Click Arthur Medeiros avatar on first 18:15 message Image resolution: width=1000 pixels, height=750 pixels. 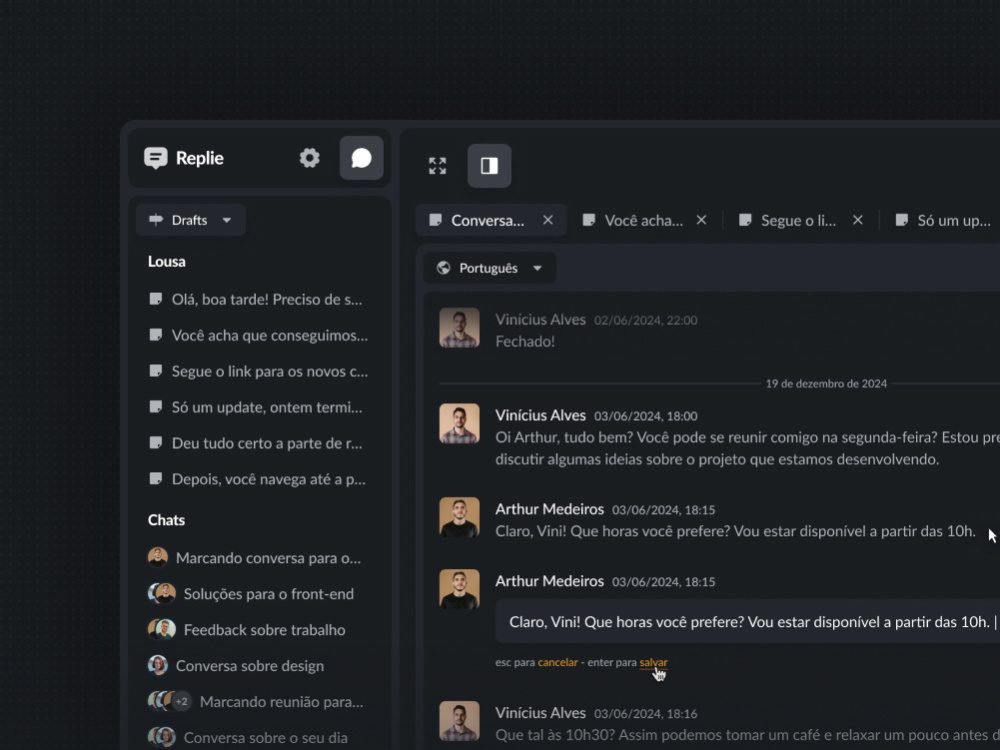pos(459,517)
